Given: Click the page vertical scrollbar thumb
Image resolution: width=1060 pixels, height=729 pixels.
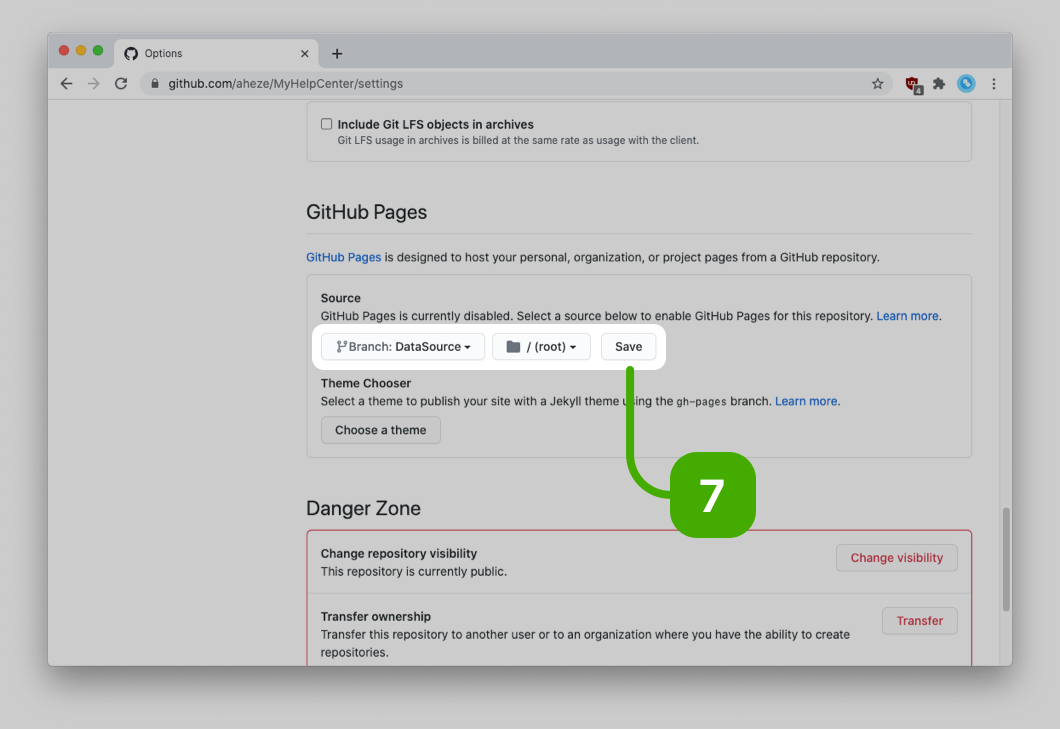Looking at the screenshot, I should tap(1006, 559).
